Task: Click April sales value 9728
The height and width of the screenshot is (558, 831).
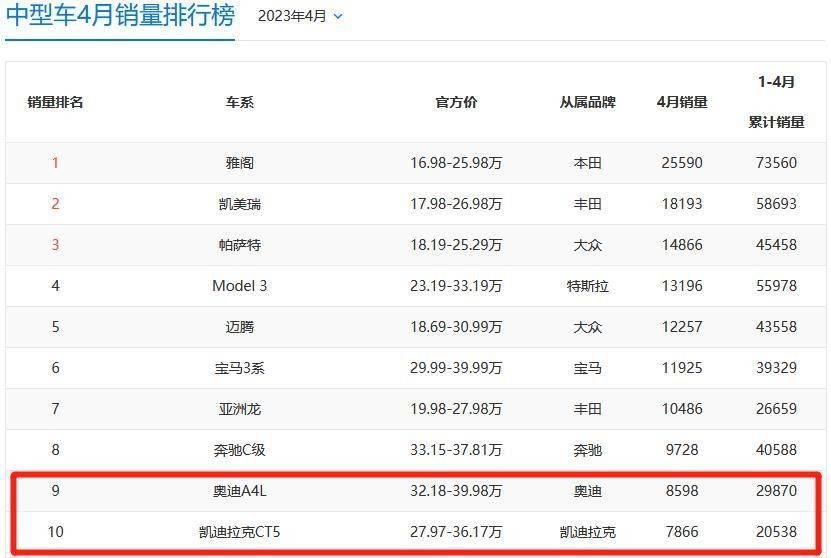Action: (x=682, y=450)
